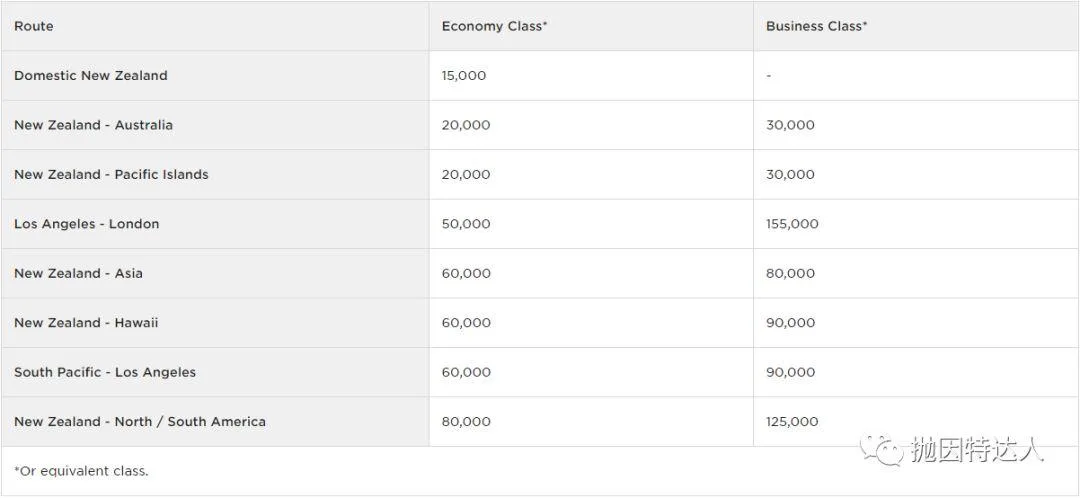The height and width of the screenshot is (498, 1080).
Task: Click the 15,000 economy fare for Domestic
Action: point(464,75)
